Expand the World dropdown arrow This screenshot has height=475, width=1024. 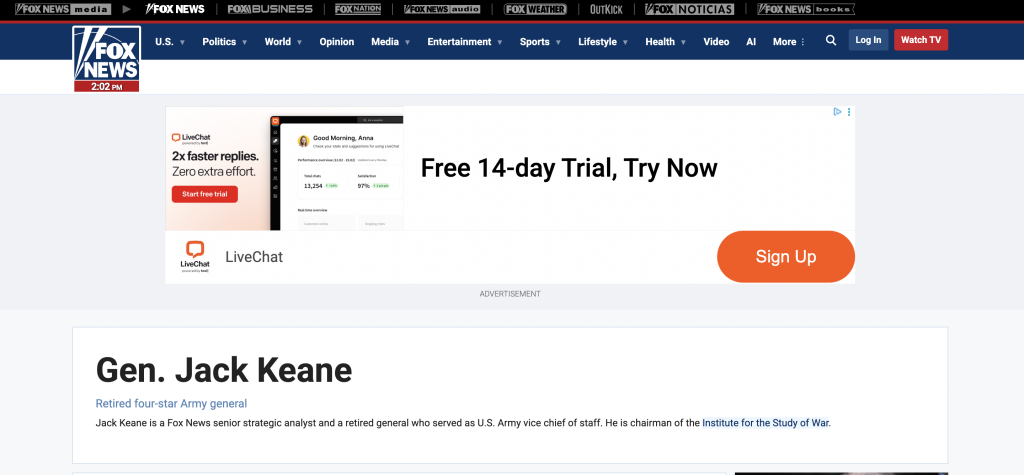tap(299, 42)
